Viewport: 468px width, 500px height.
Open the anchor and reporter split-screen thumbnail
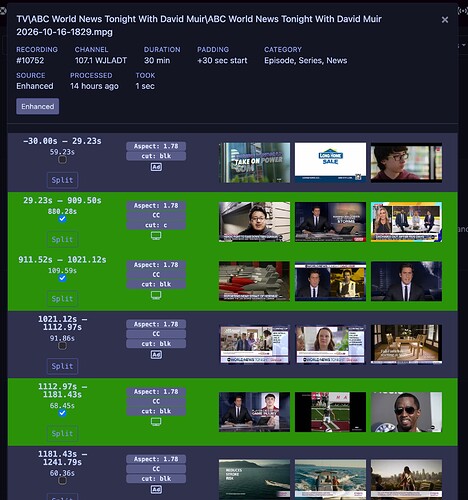tap(330, 281)
